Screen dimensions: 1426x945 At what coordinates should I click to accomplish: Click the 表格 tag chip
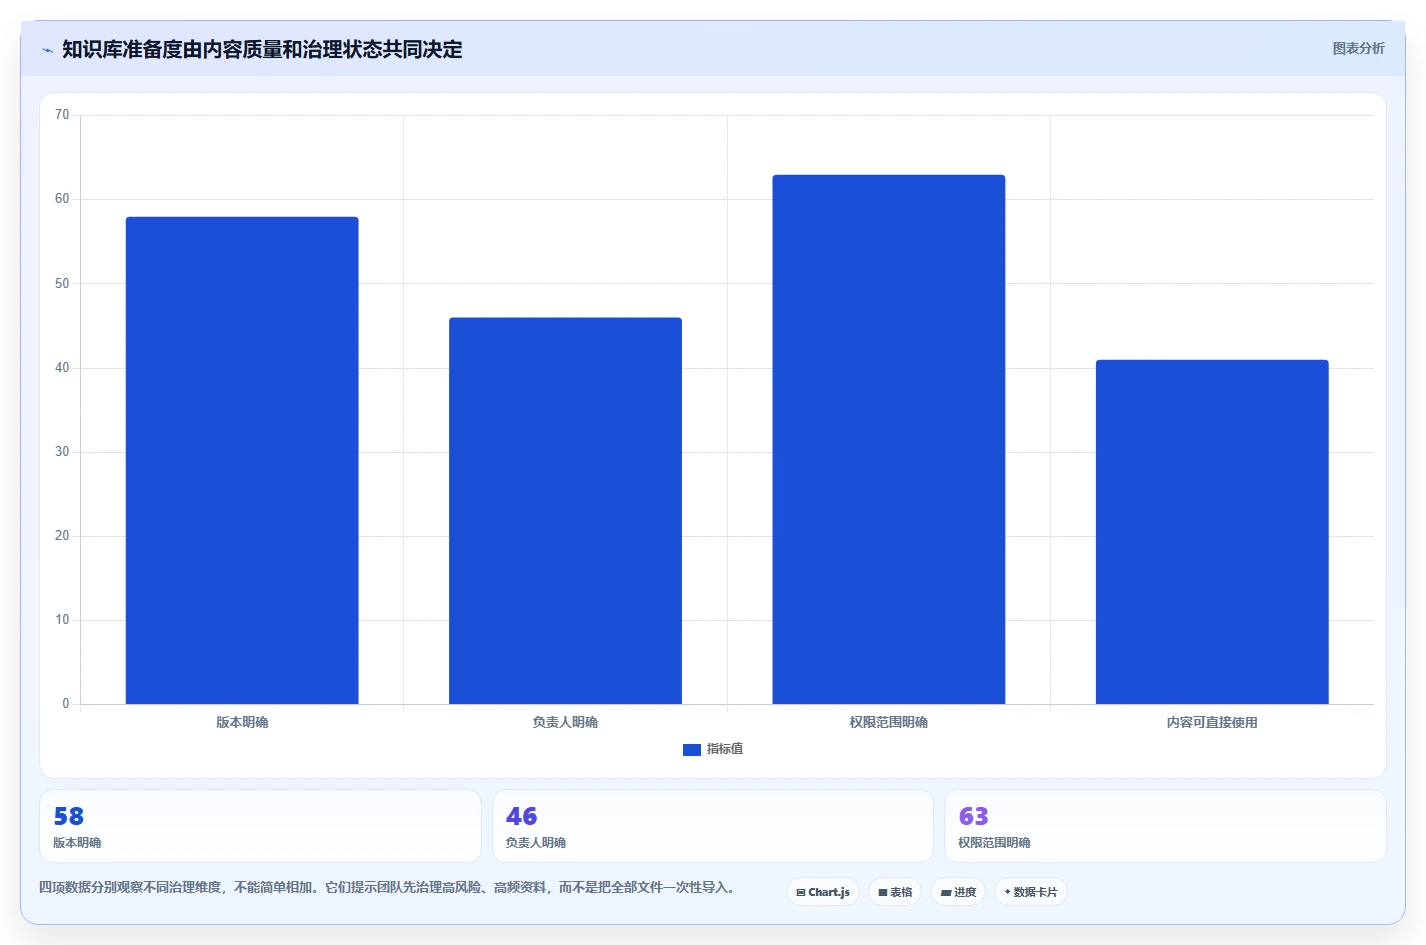pos(895,892)
